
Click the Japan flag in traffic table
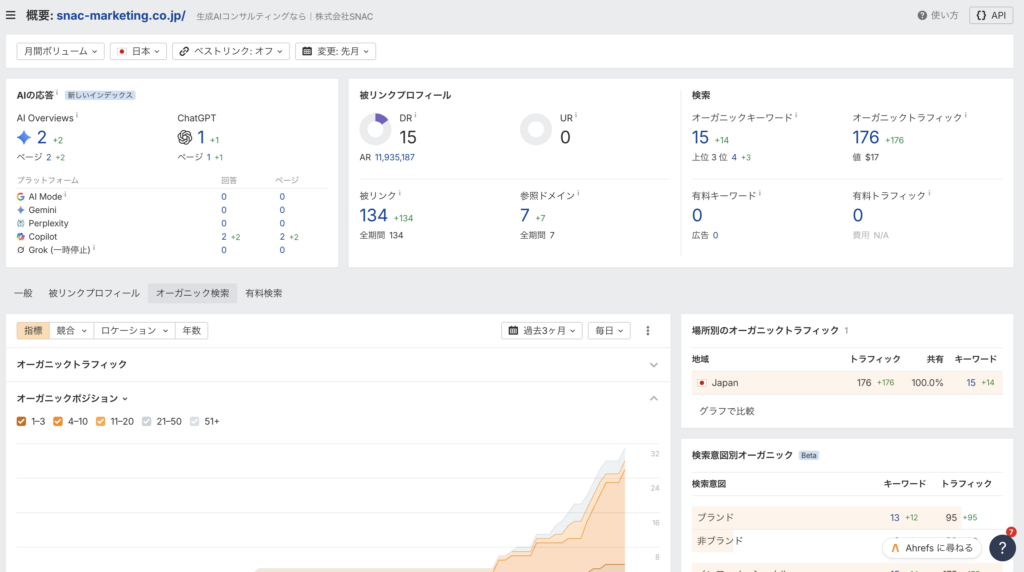pos(701,383)
